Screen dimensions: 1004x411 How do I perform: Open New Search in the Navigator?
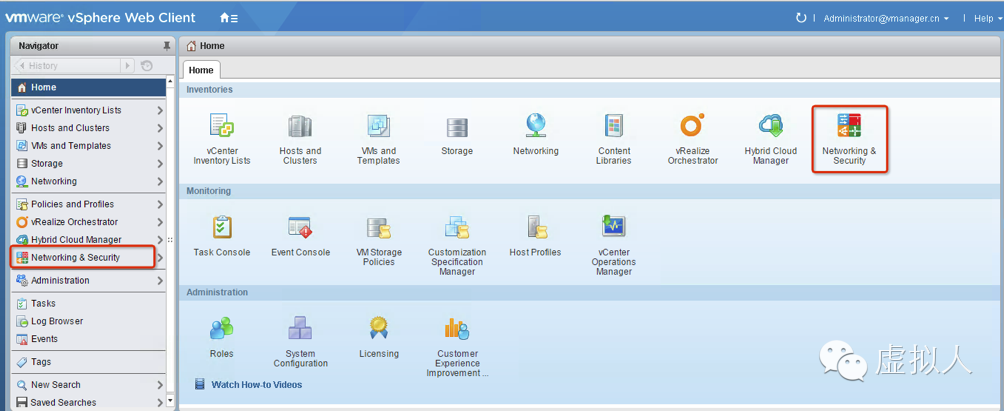coord(88,385)
